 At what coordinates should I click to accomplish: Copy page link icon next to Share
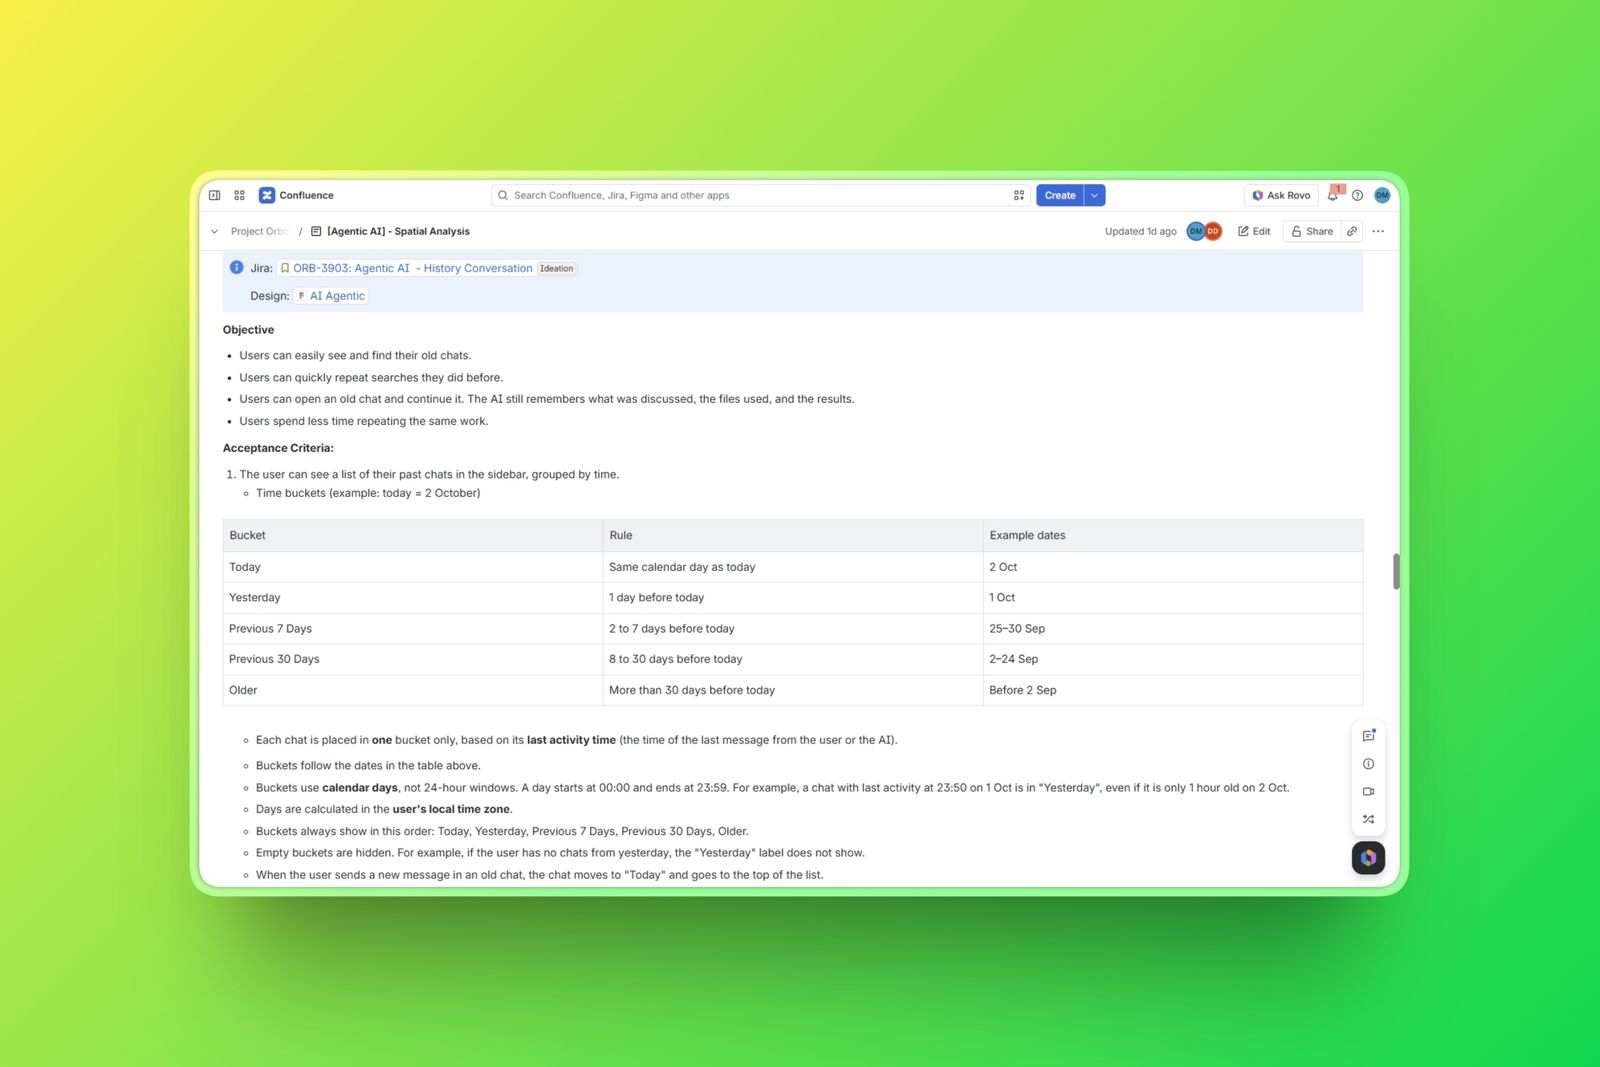(1352, 231)
